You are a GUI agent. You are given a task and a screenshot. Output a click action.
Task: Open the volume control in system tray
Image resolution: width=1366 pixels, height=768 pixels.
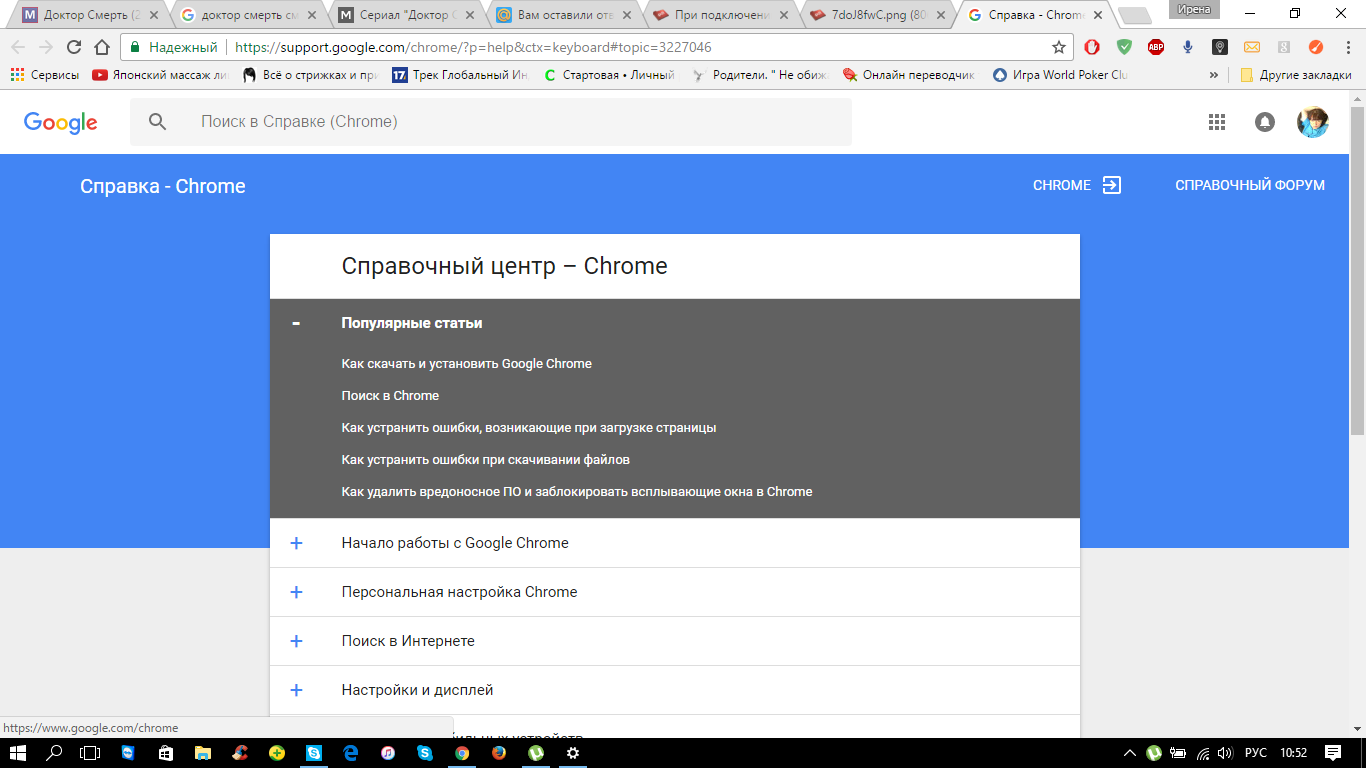pos(1226,752)
